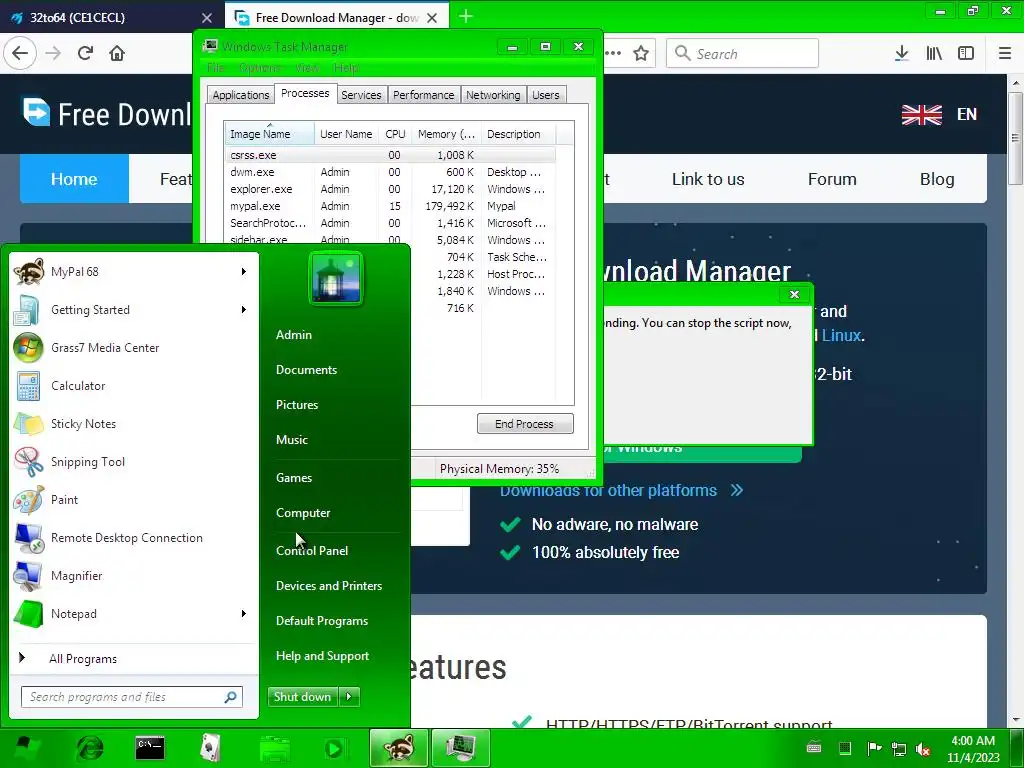Viewport: 1024px width, 768px height.
Task: Open Paint from the Start menu
Action: click(x=64, y=499)
